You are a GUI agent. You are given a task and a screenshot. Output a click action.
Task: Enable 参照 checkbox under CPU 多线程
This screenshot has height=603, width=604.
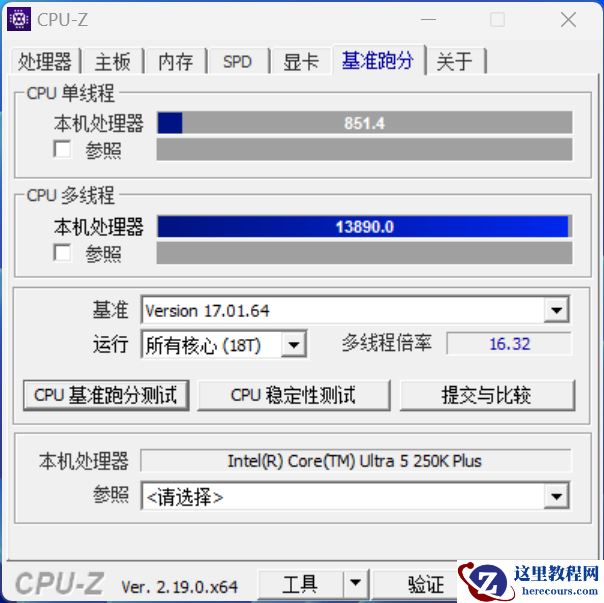tap(62, 253)
